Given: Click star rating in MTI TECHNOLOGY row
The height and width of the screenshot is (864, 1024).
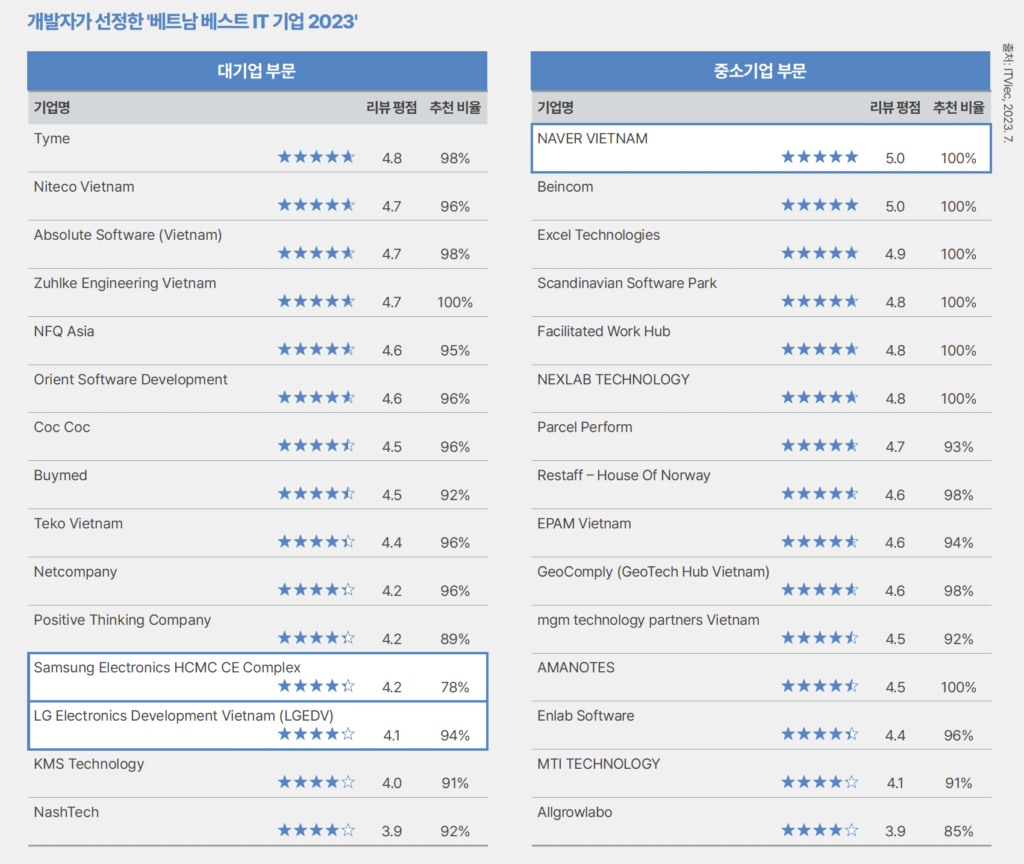Looking at the screenshot, I should [820, 782].
